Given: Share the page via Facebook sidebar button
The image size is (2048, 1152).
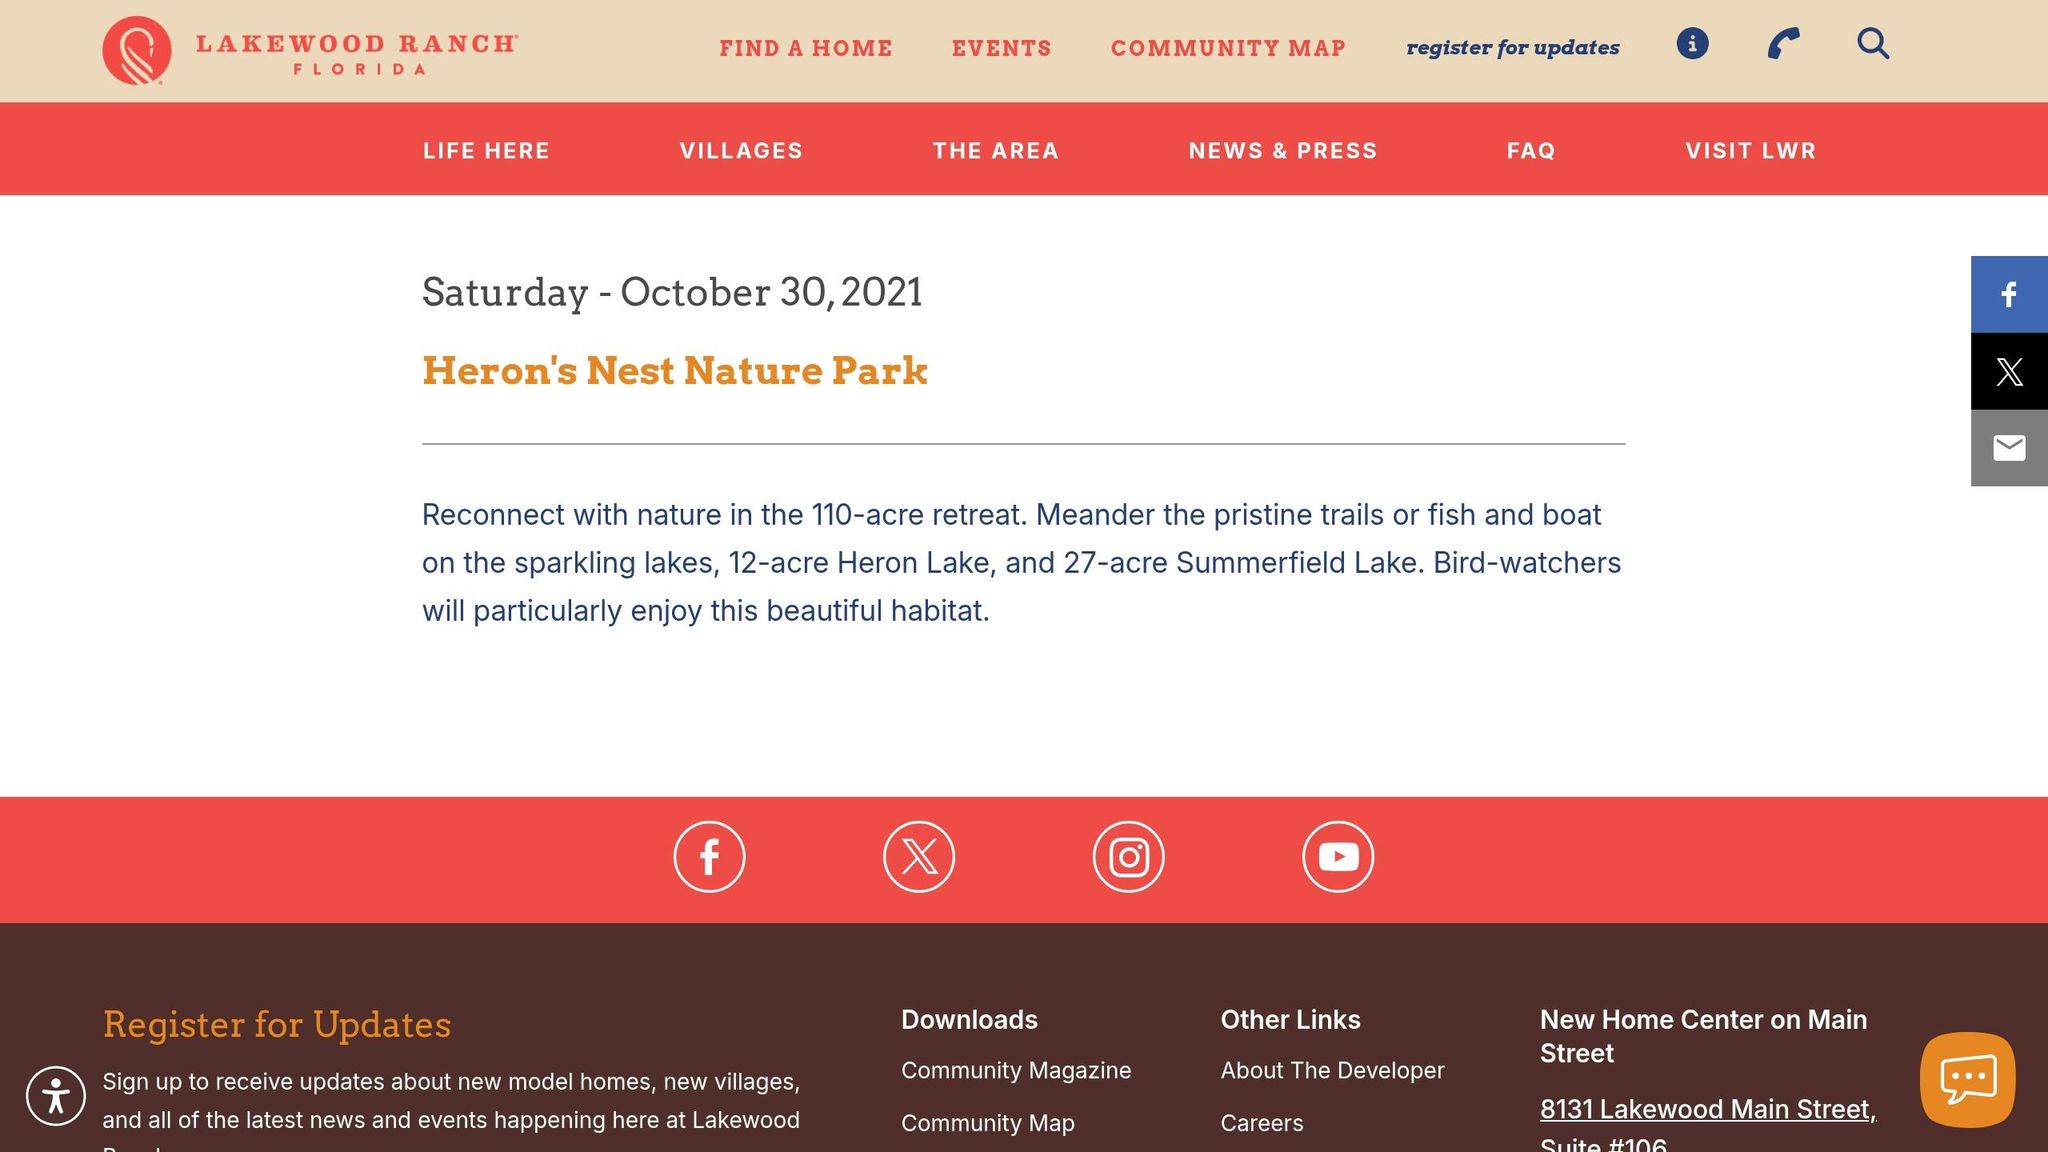Looking at the screenshot, I should [2009, 295].
